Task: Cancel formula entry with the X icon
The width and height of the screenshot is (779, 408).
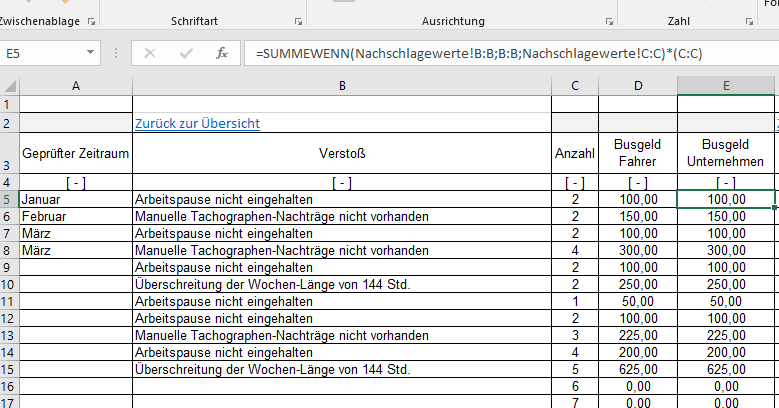Action: (x=150, y=53)
